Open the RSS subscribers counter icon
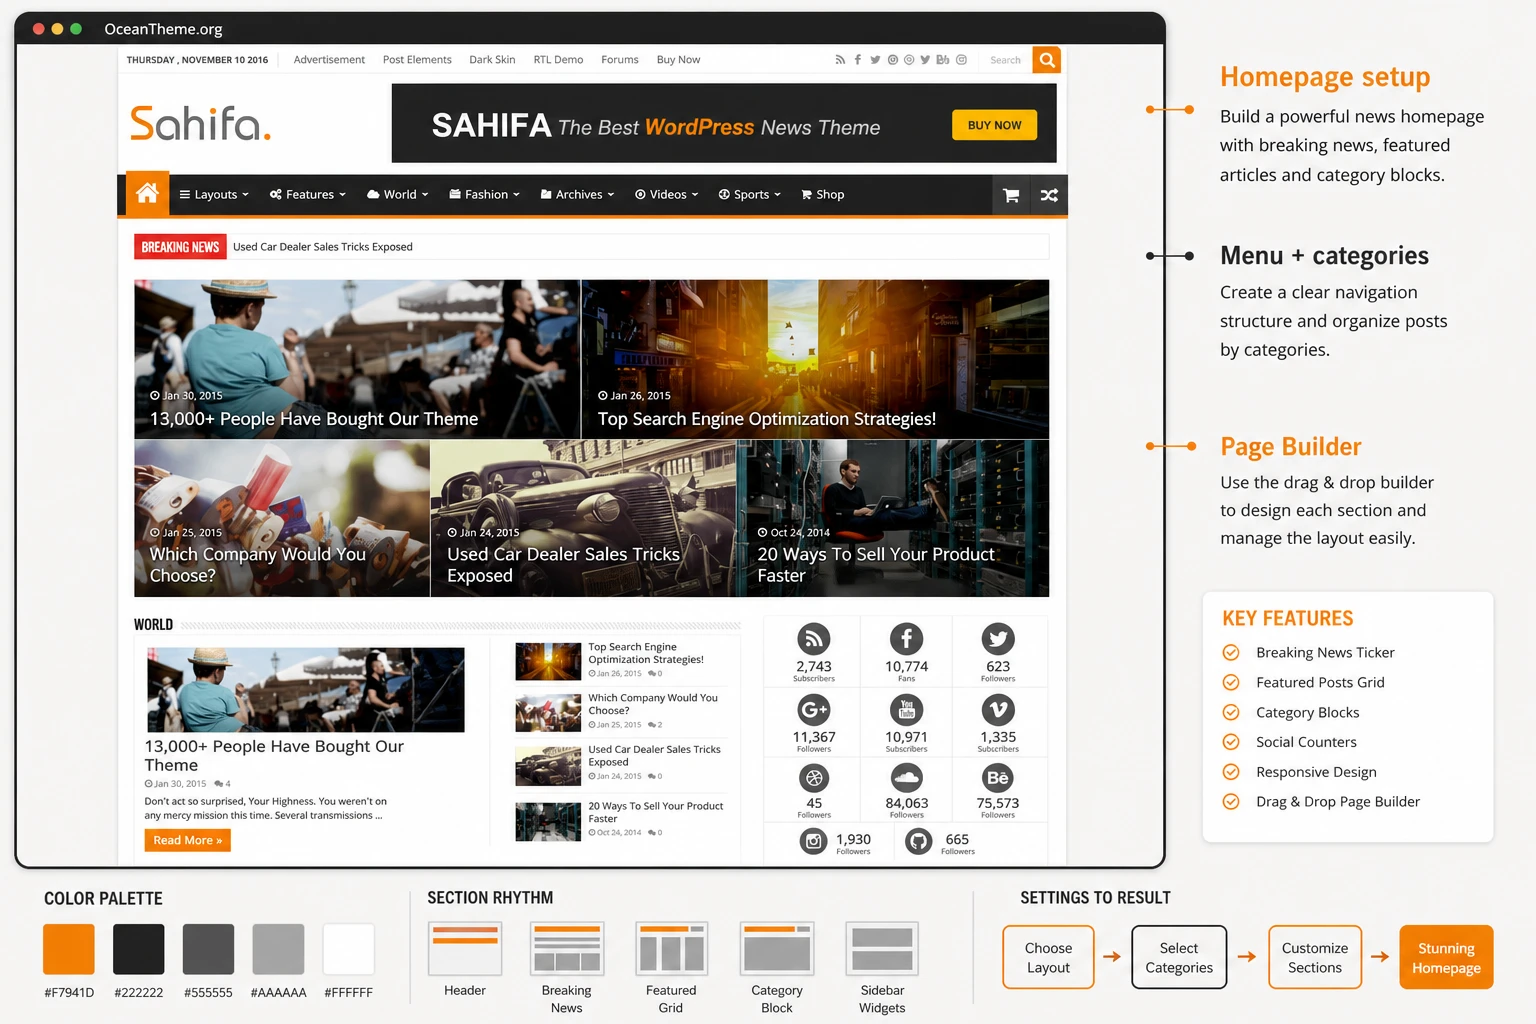The image size is (1536, 1024). [814, 639]
